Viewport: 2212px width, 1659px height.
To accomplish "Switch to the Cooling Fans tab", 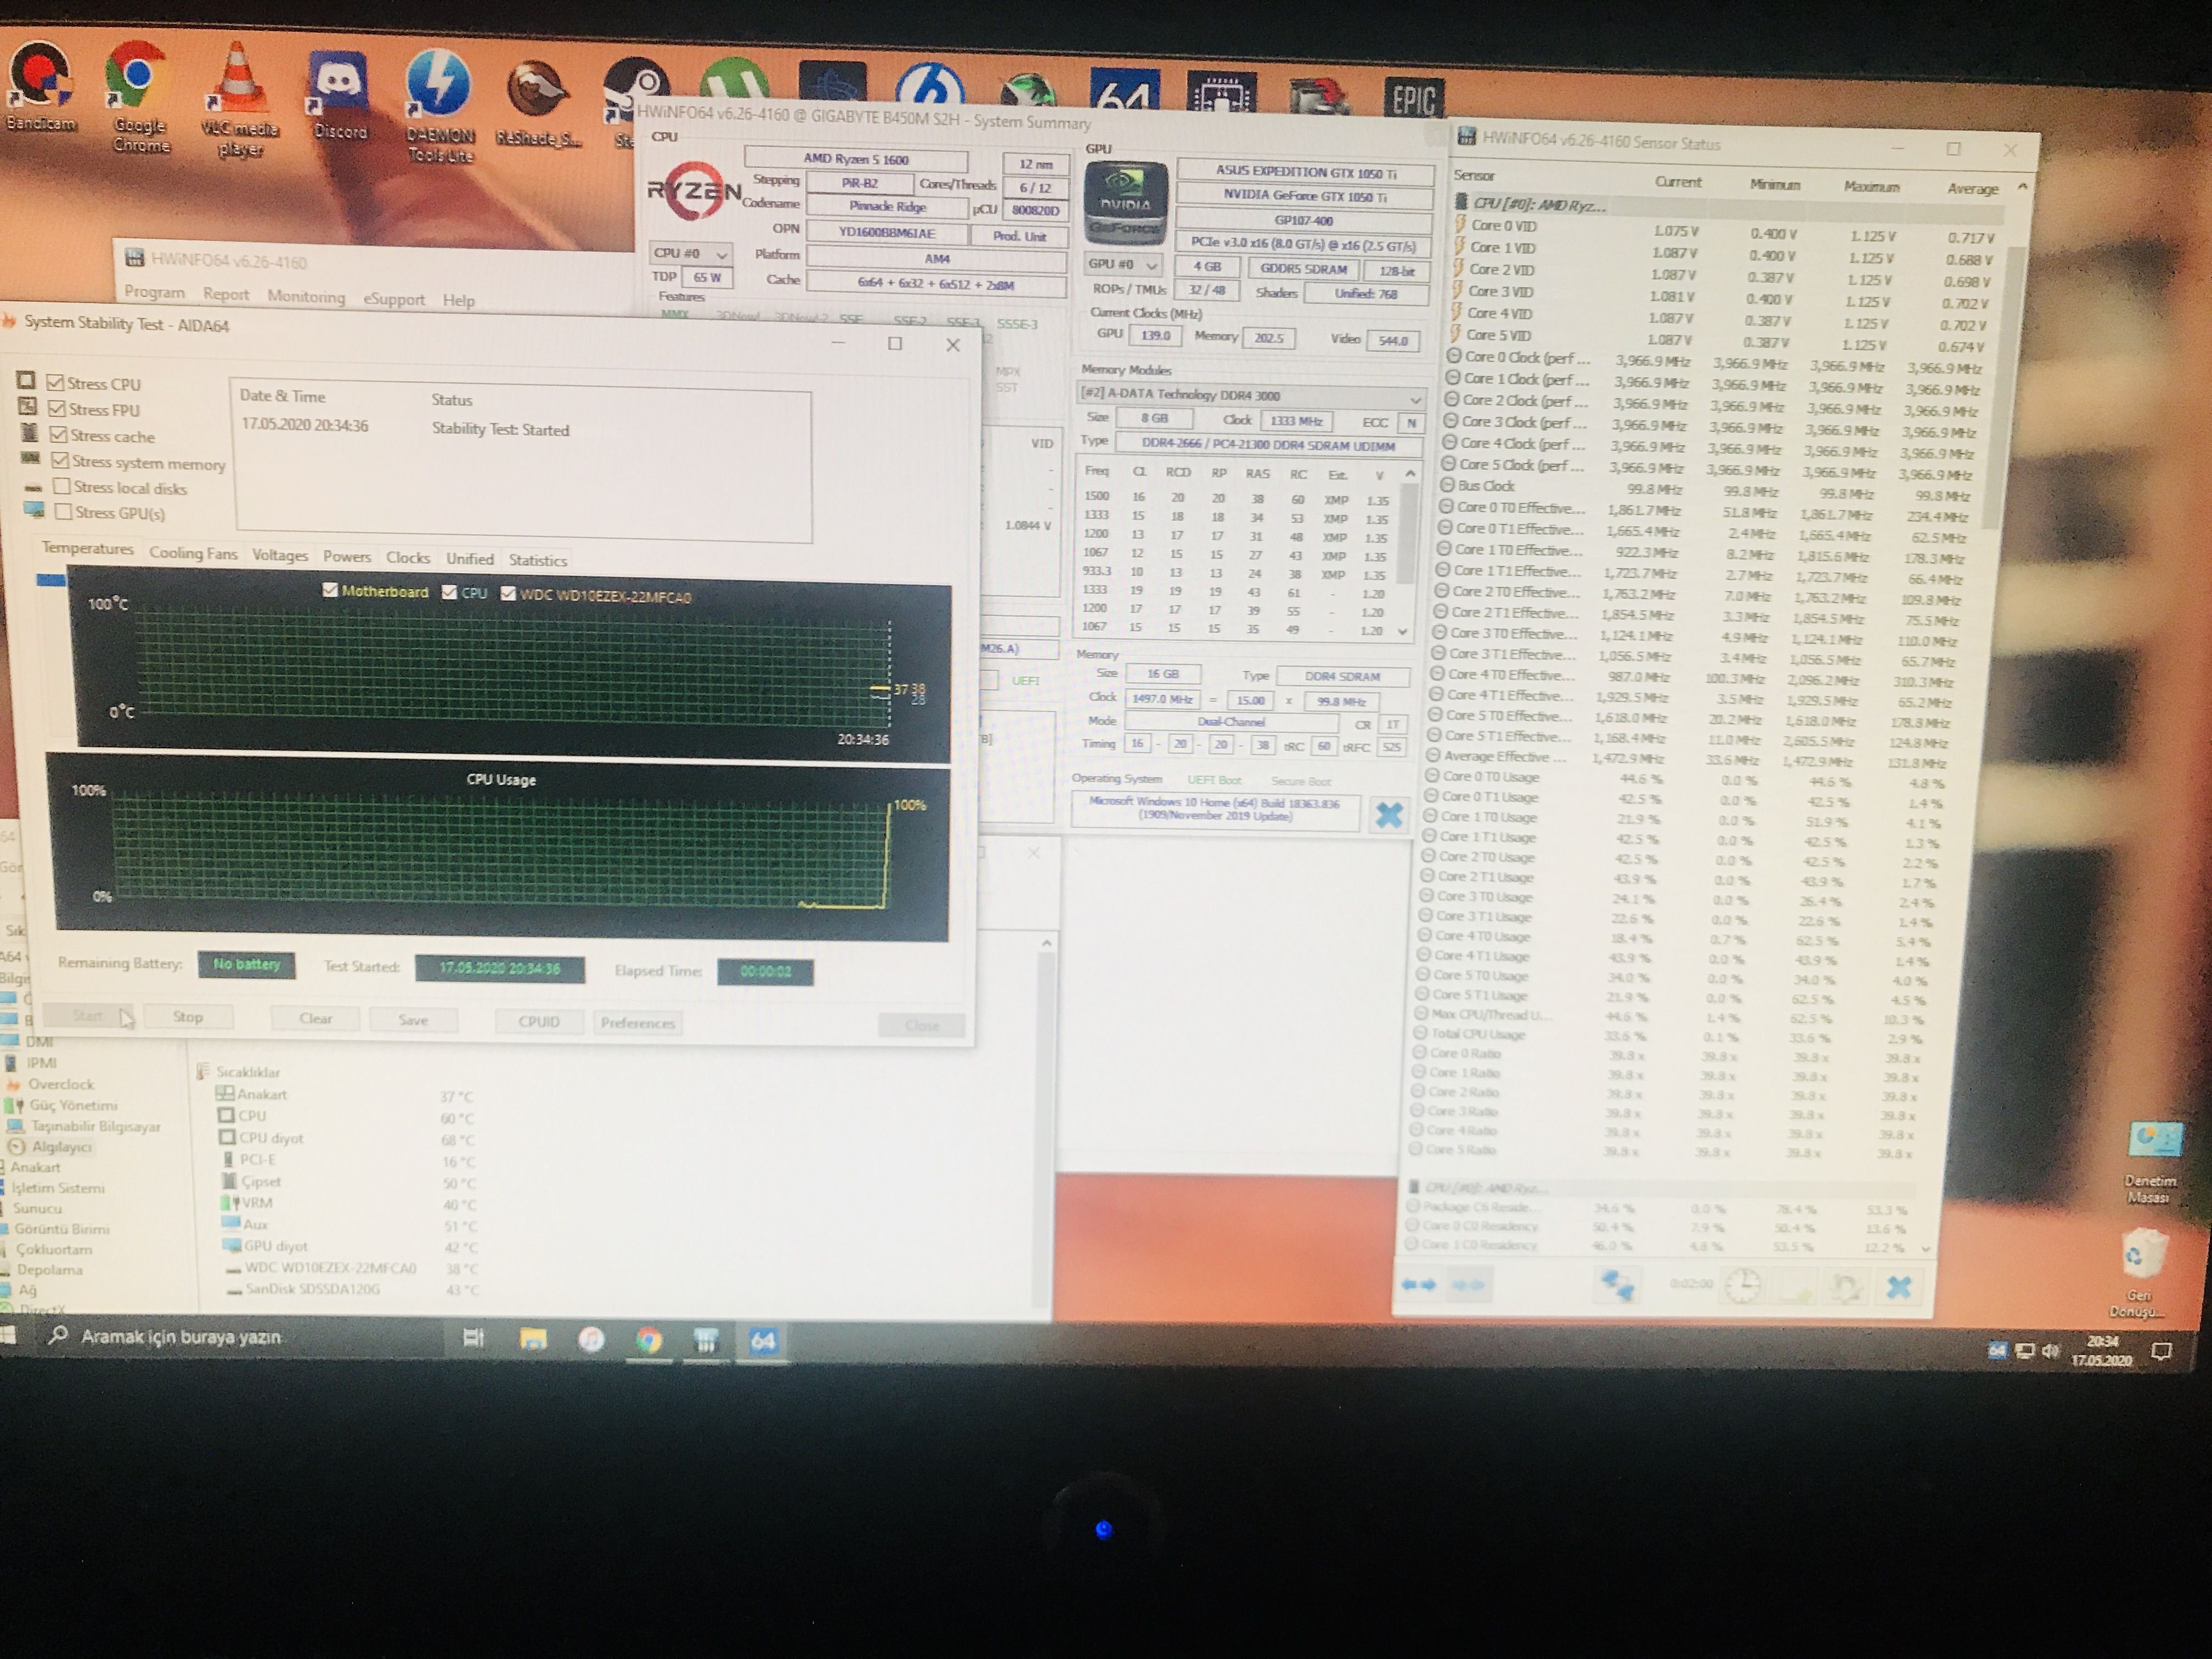I will tap(193, 553).
